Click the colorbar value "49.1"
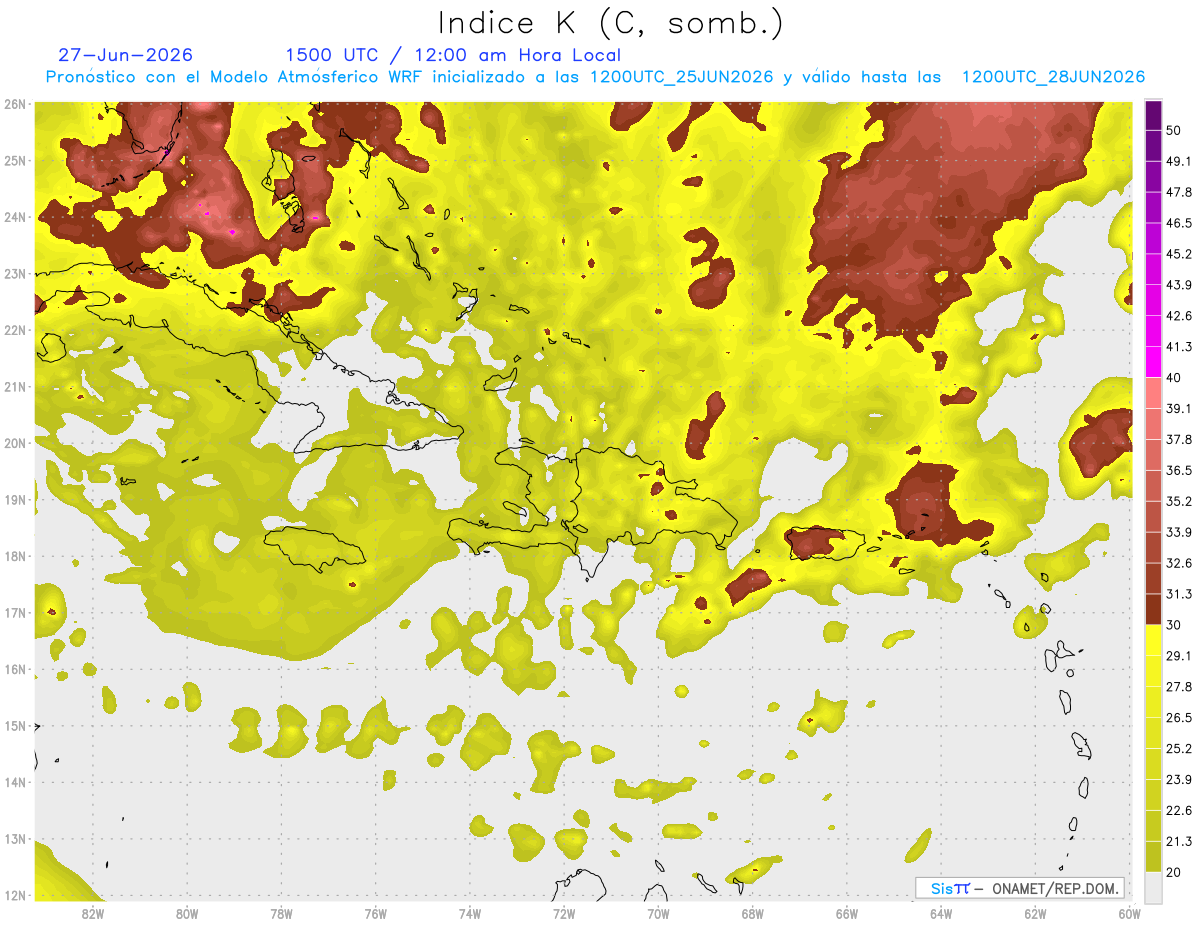 (x=1179, y=161)
